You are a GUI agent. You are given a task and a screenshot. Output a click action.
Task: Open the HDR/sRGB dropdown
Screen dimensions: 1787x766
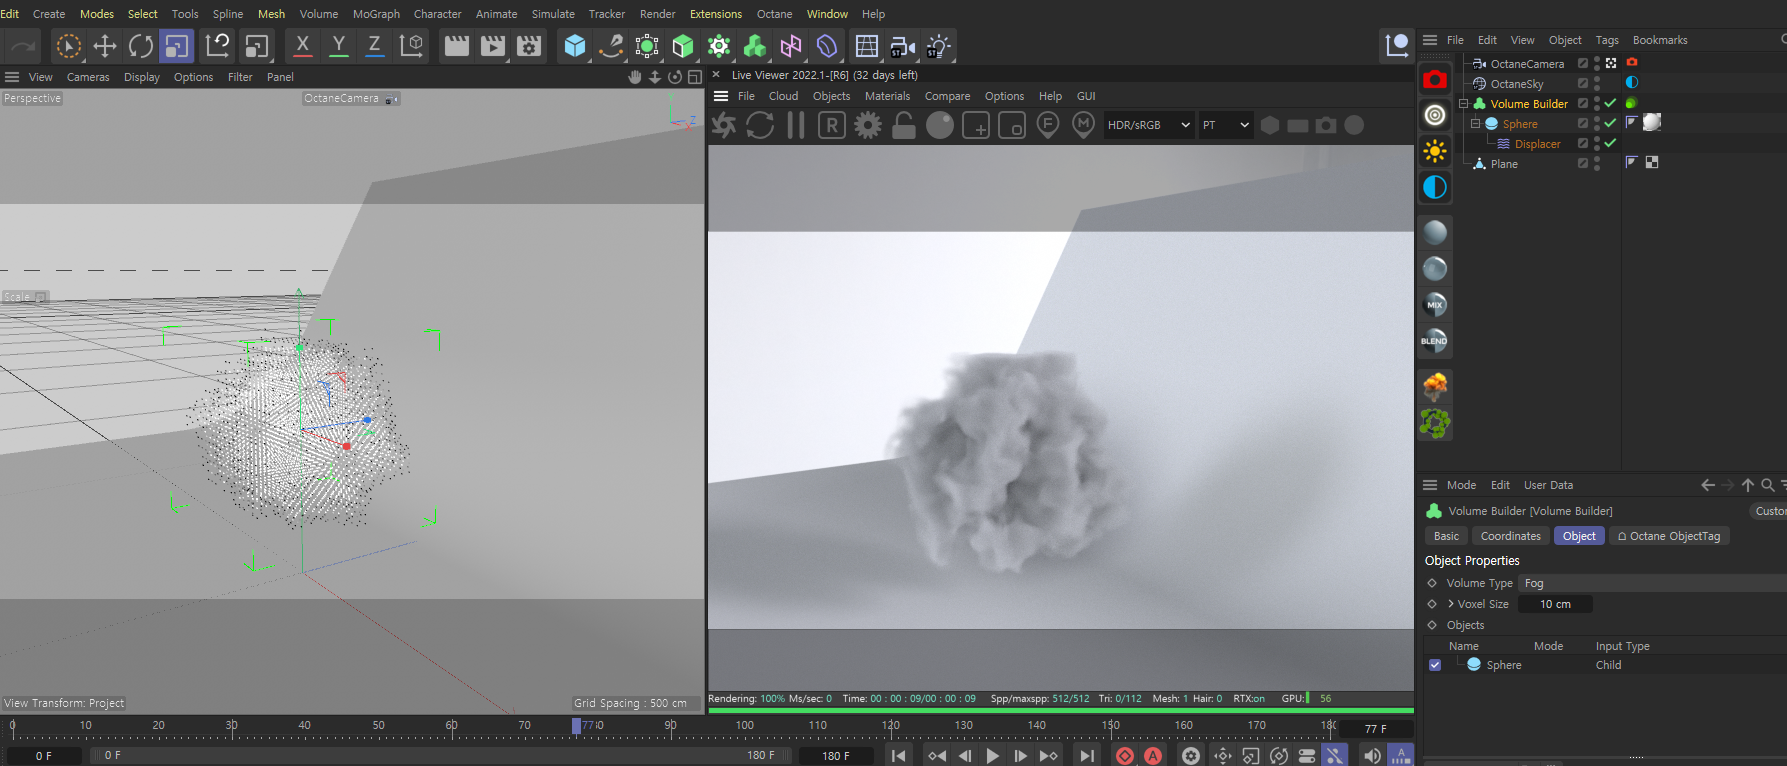point(1149,125)
